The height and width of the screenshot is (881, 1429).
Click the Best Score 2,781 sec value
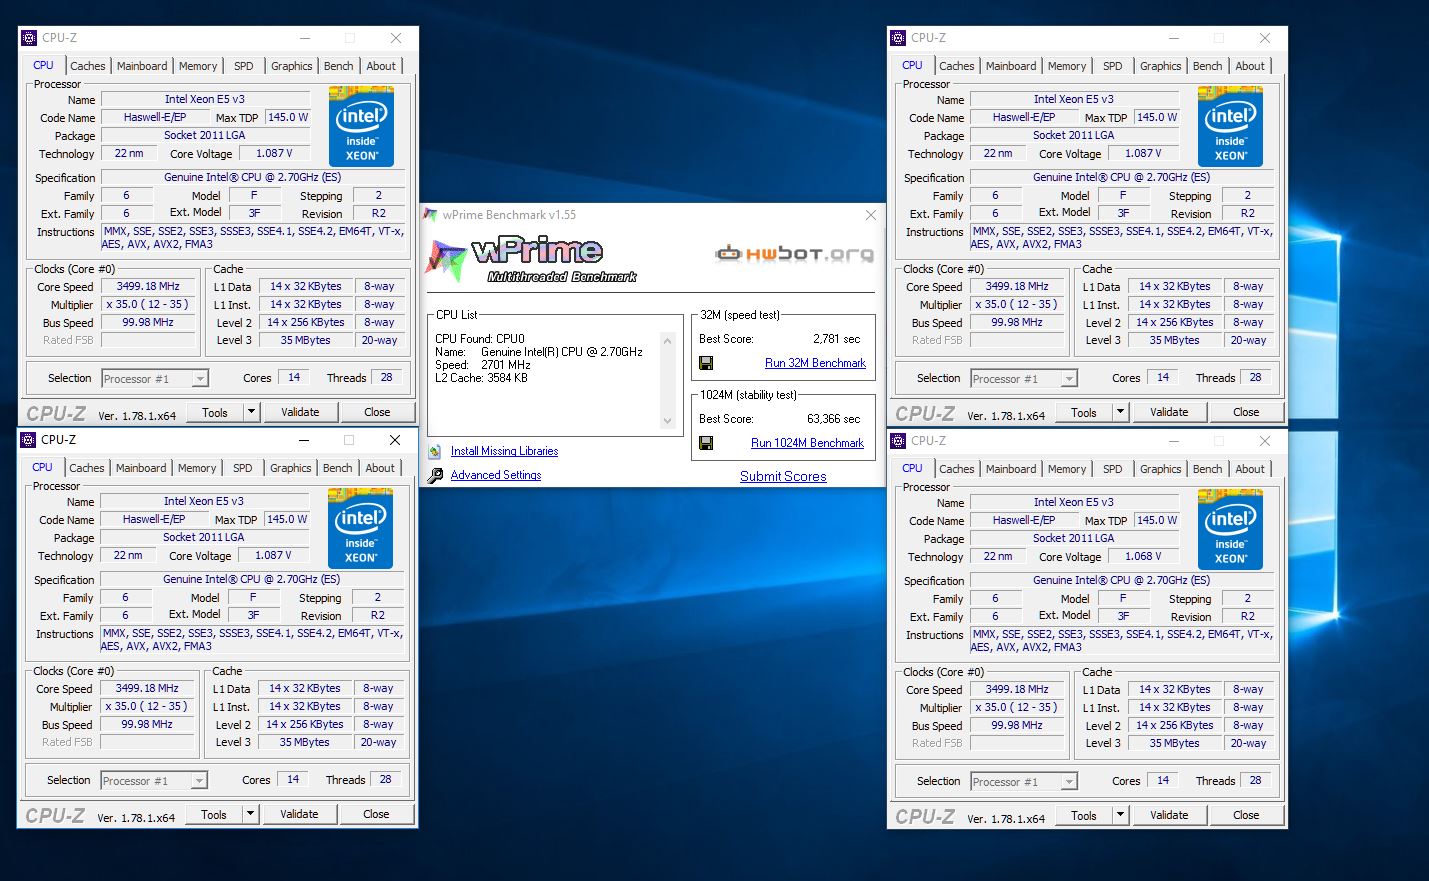point(836,339)
